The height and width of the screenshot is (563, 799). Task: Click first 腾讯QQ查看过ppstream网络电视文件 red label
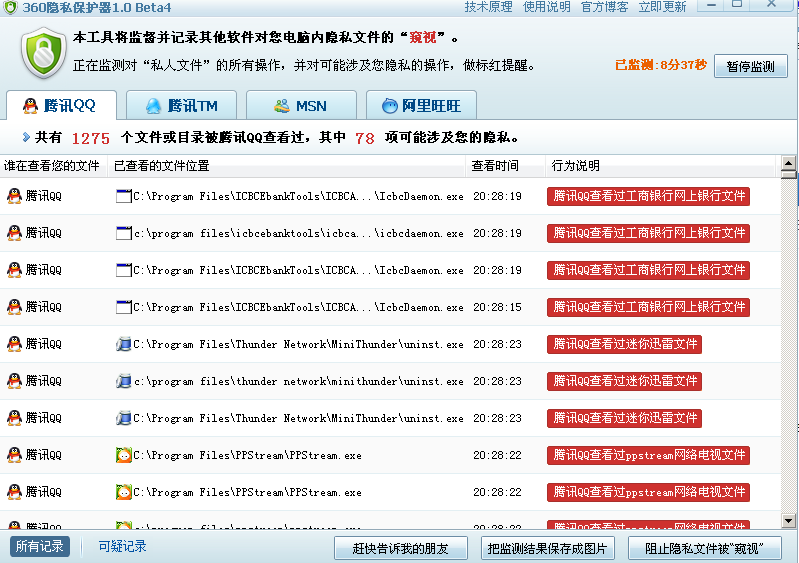click(648, 455)
